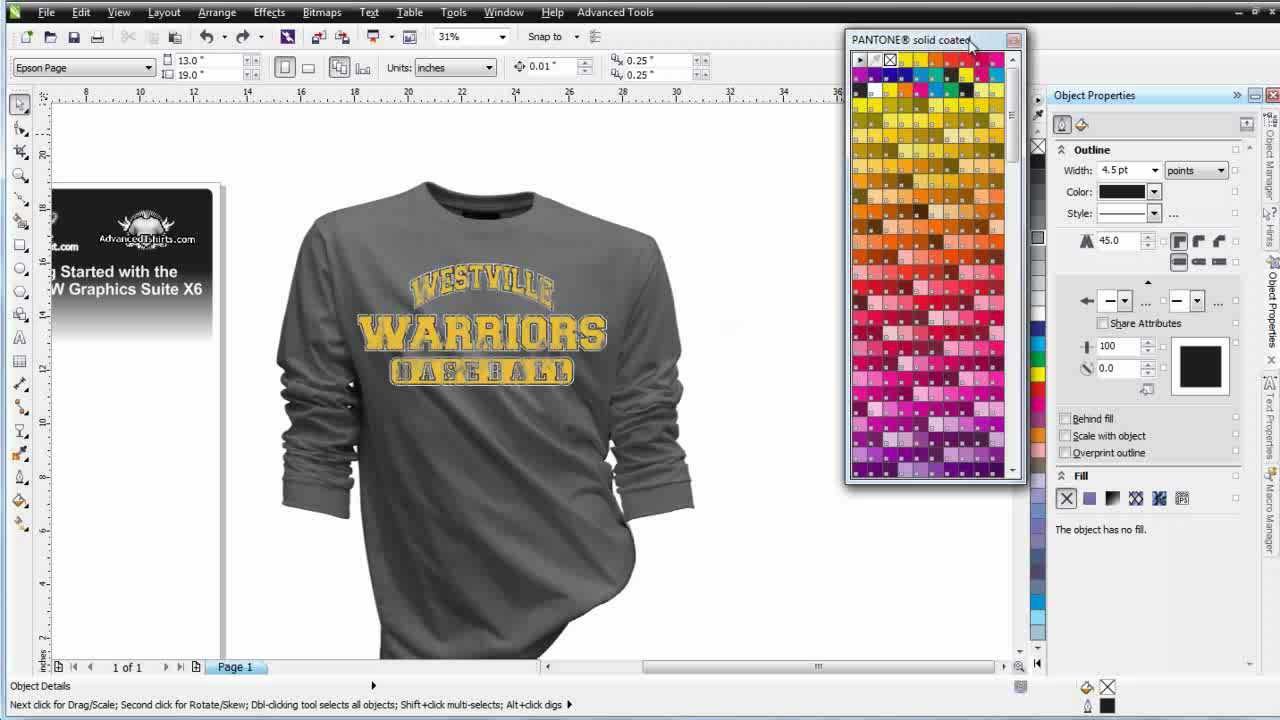The image size is (1280, 720).
Task: Click the miter limit 45.0 field
Action: (x=1119, y=241)
